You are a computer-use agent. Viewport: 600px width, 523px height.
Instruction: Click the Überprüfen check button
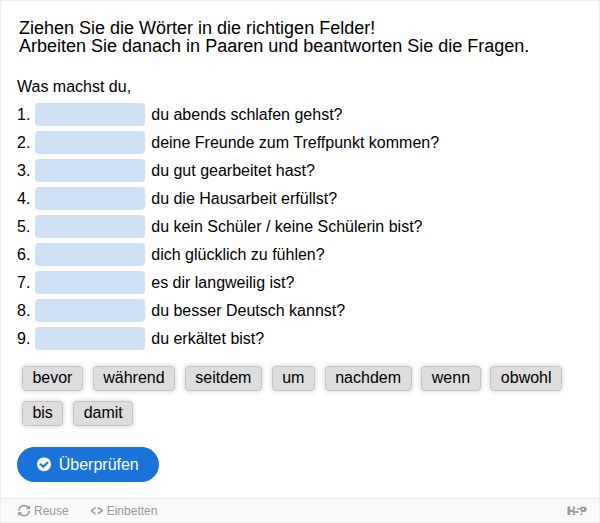88,464
